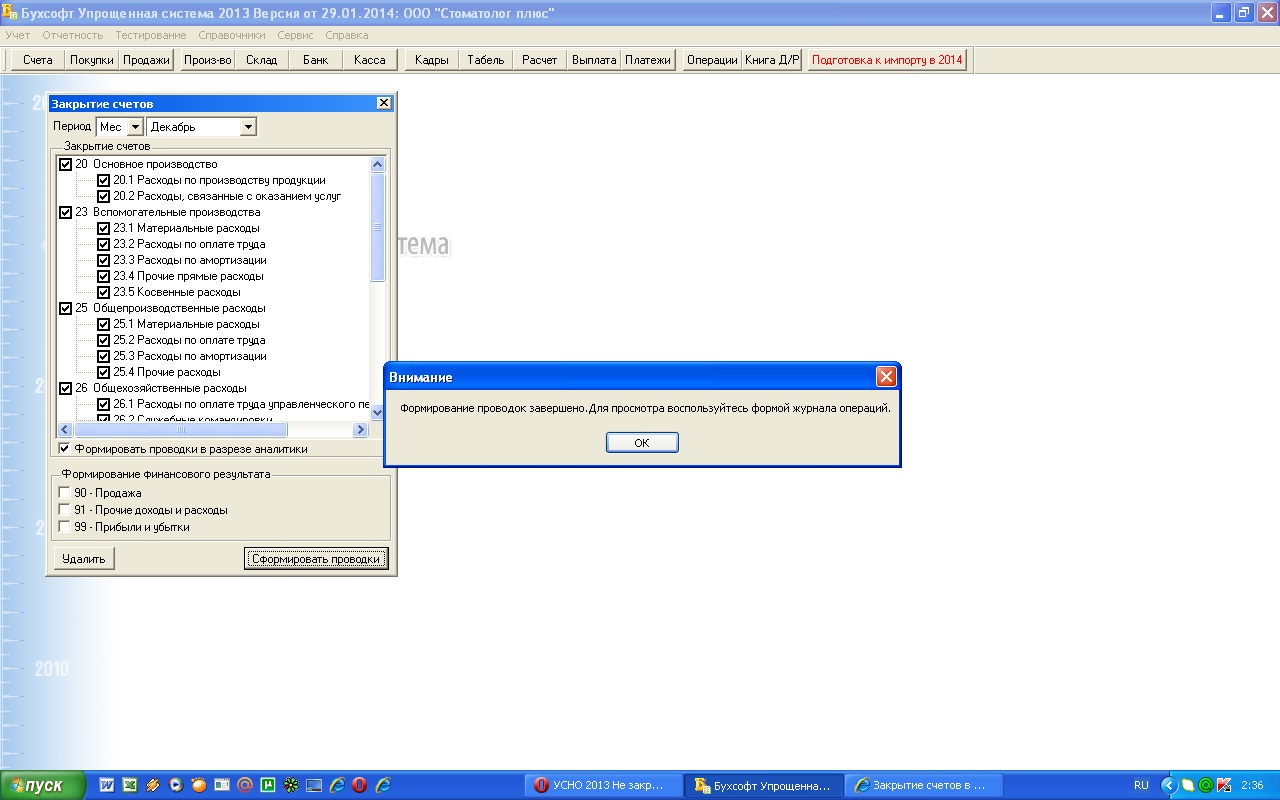Close the Внимание dialog with the X
Screen dimensions: 1280x800
(x=885, y=377)
